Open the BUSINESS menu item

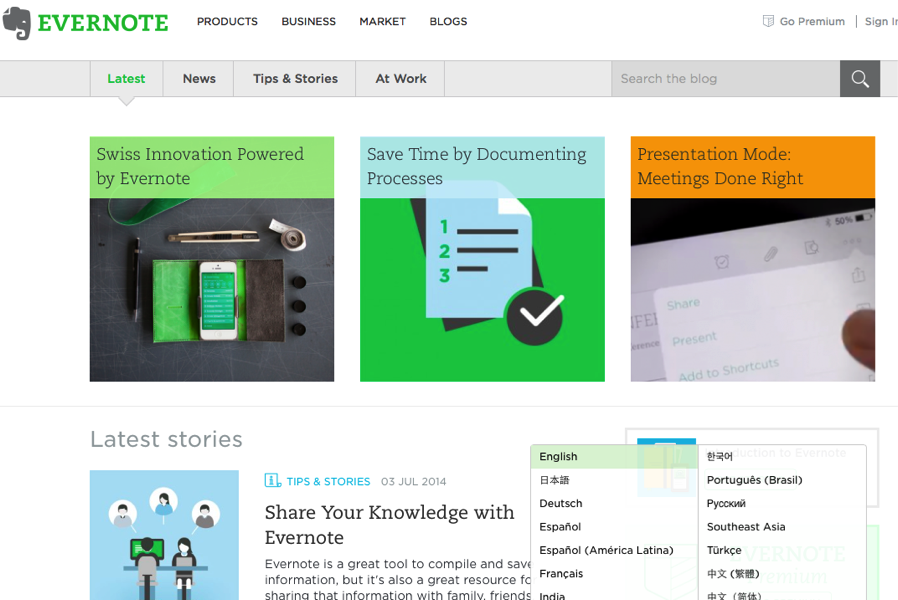pyautogui.click(x=308, y=21)
